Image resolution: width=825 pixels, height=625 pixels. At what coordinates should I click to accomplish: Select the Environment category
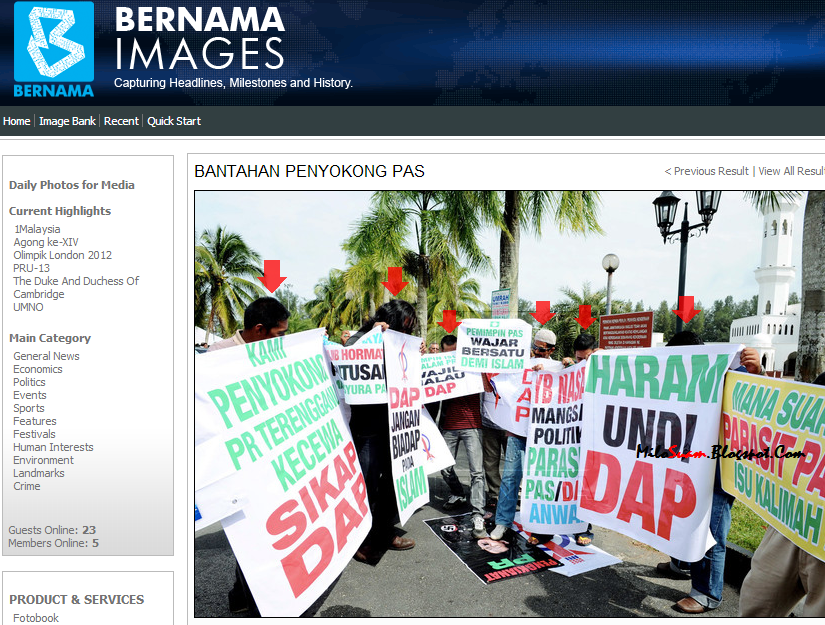pos(44,460)
